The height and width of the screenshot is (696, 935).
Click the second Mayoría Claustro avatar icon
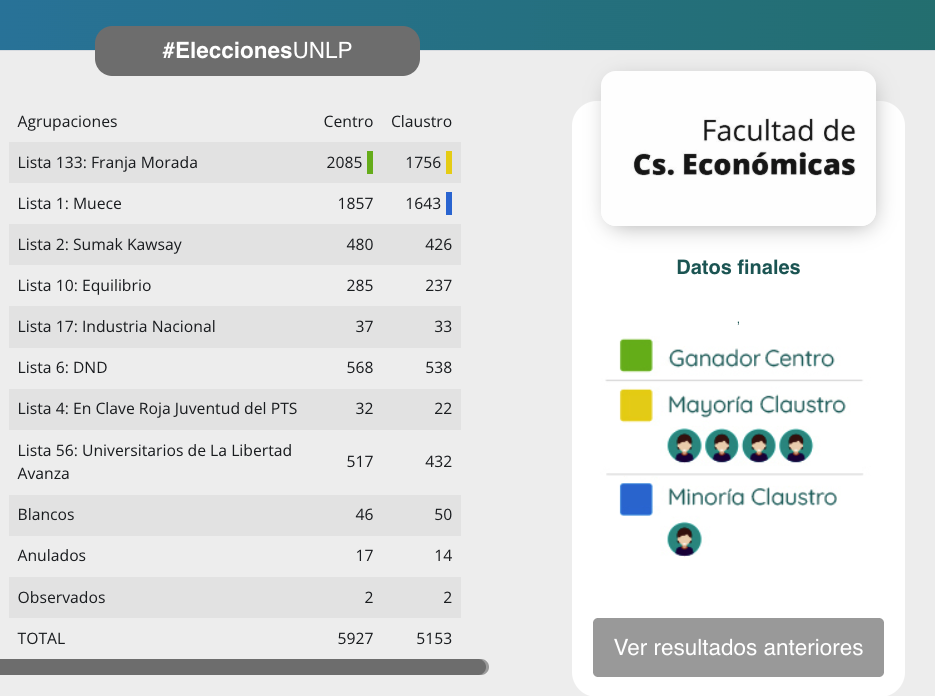point(721,446)
